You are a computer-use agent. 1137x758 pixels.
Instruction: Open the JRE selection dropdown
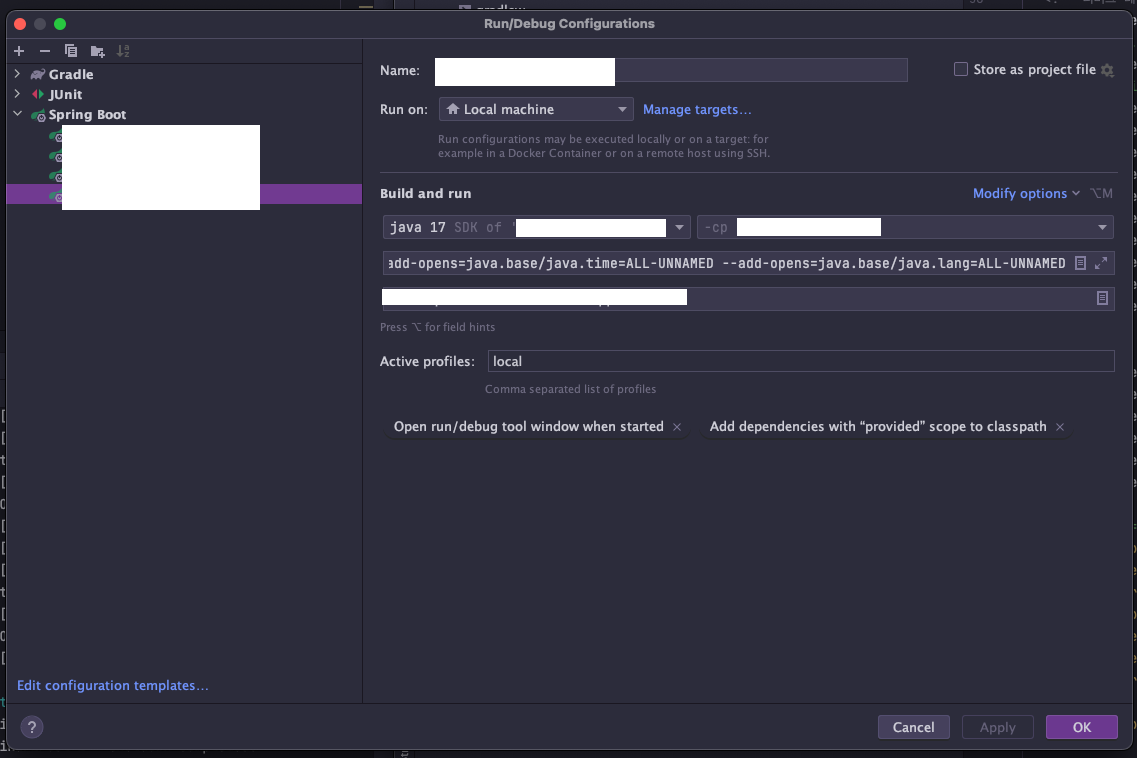pyautogui.click(x=680, y=227)
